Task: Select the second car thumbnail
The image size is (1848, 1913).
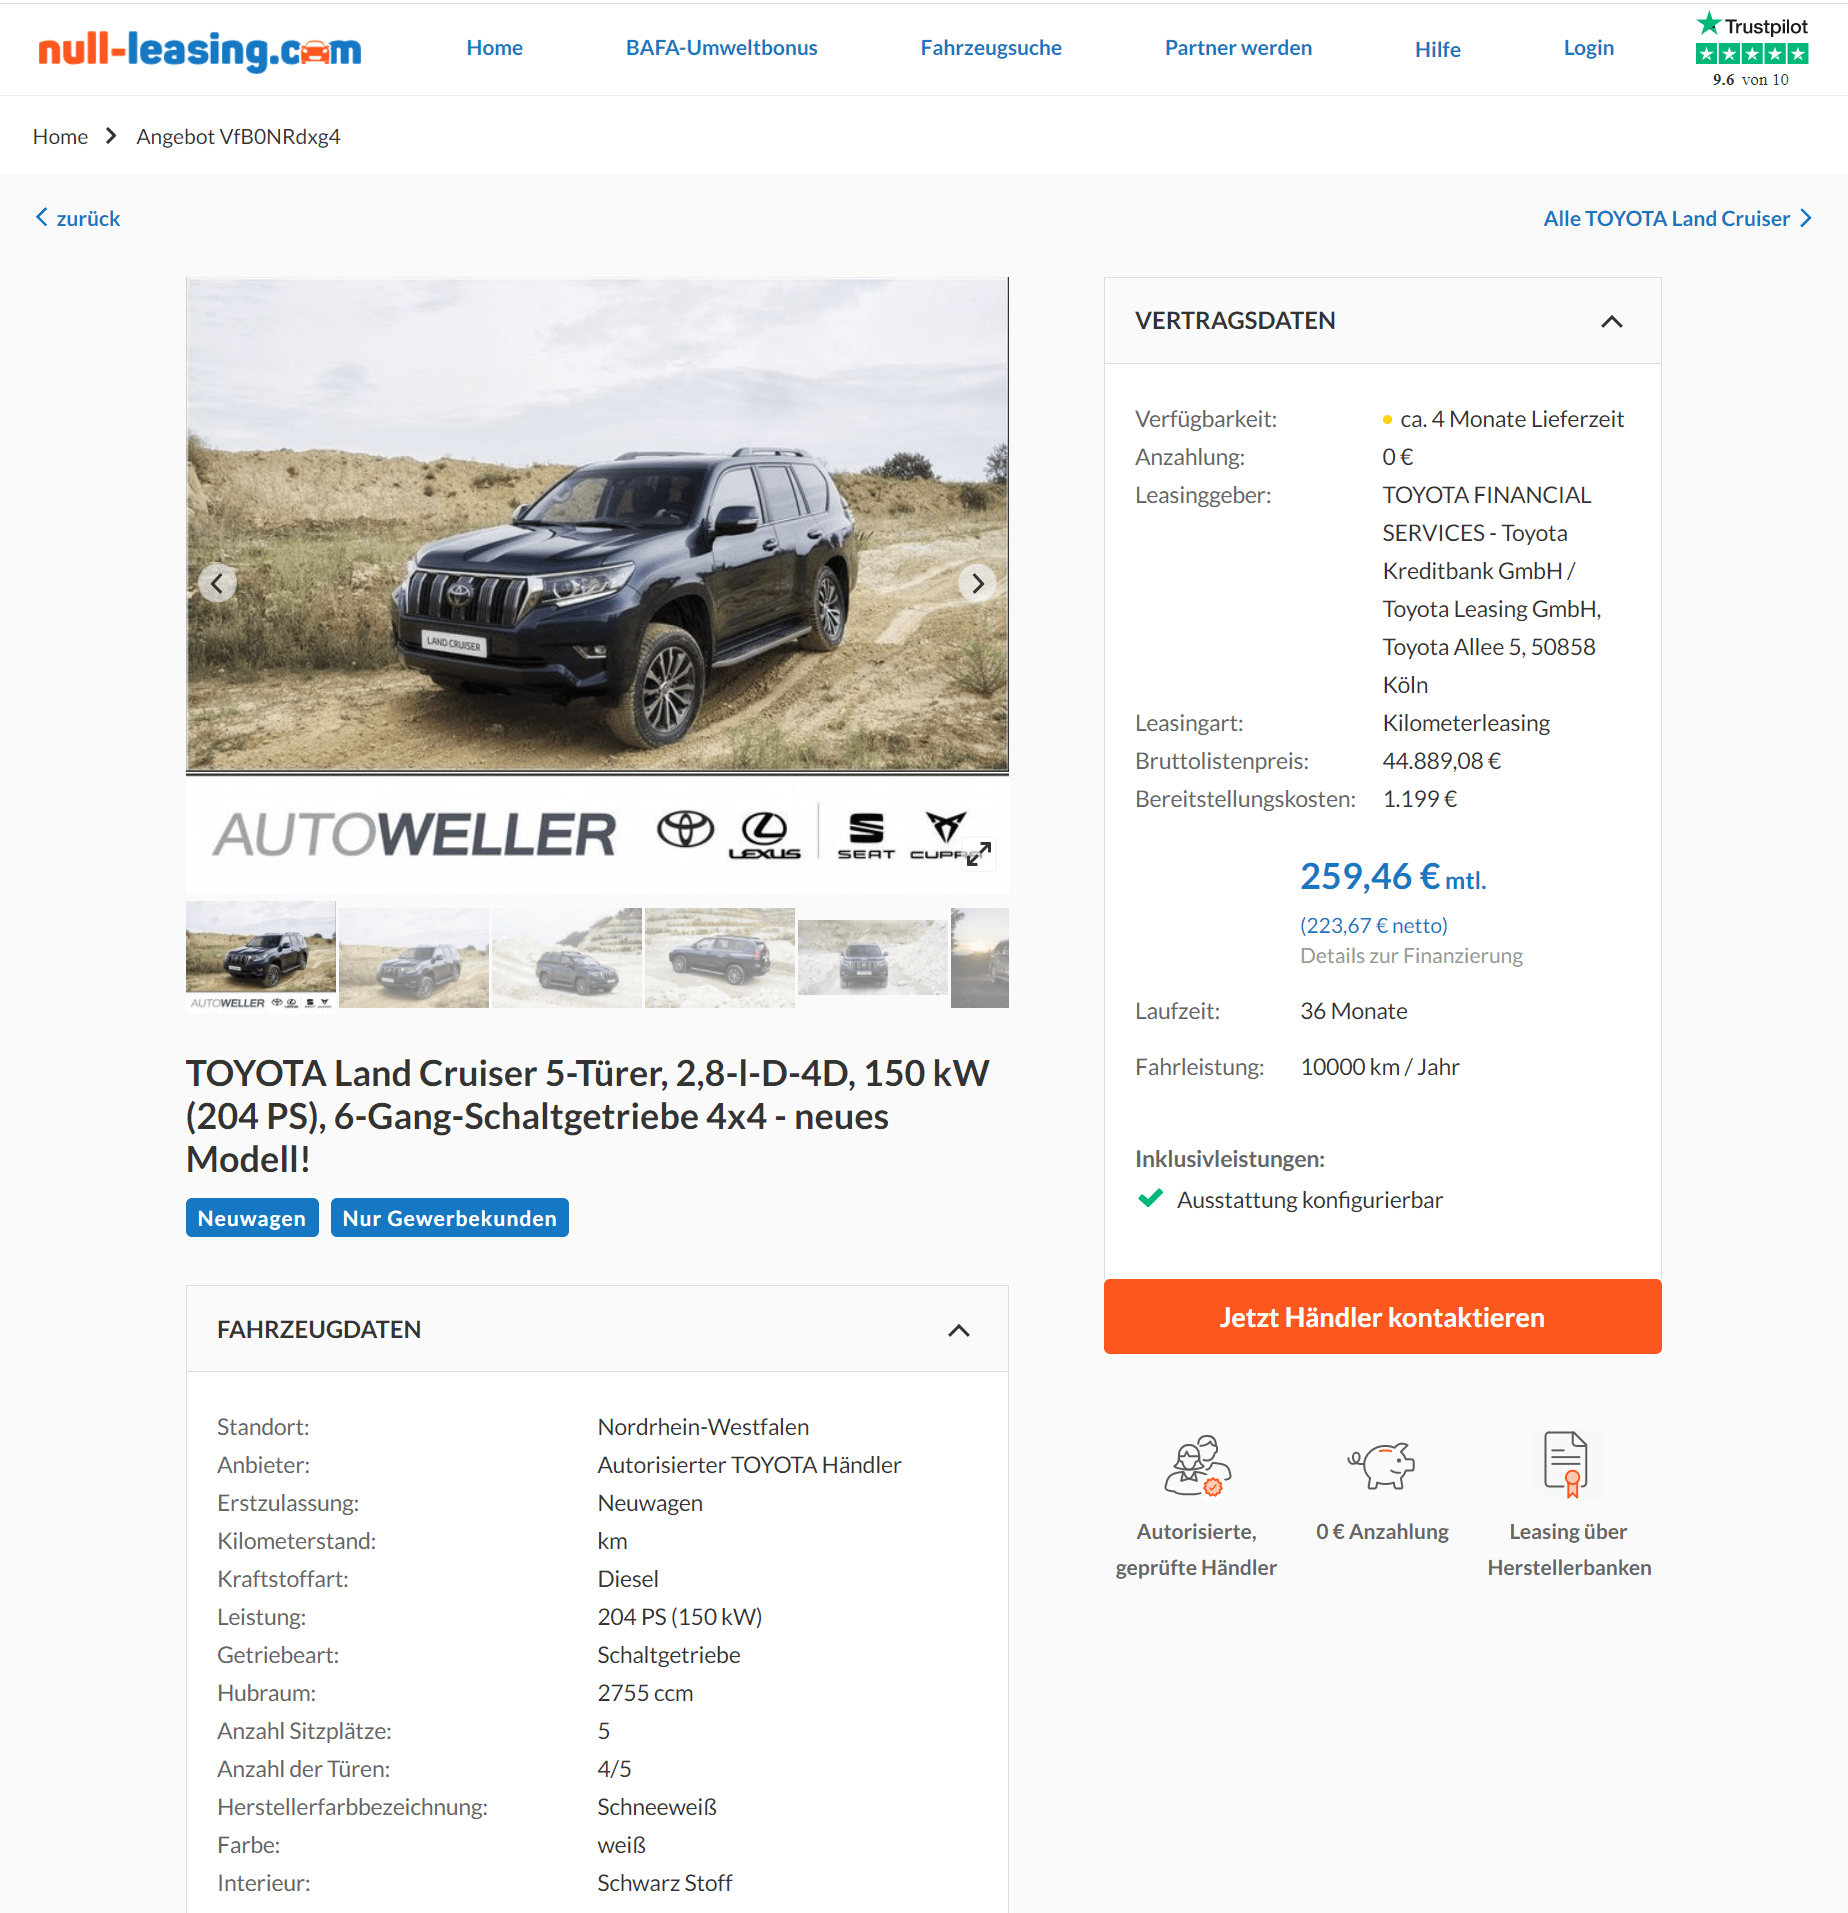Action: (x=414, y=957)
